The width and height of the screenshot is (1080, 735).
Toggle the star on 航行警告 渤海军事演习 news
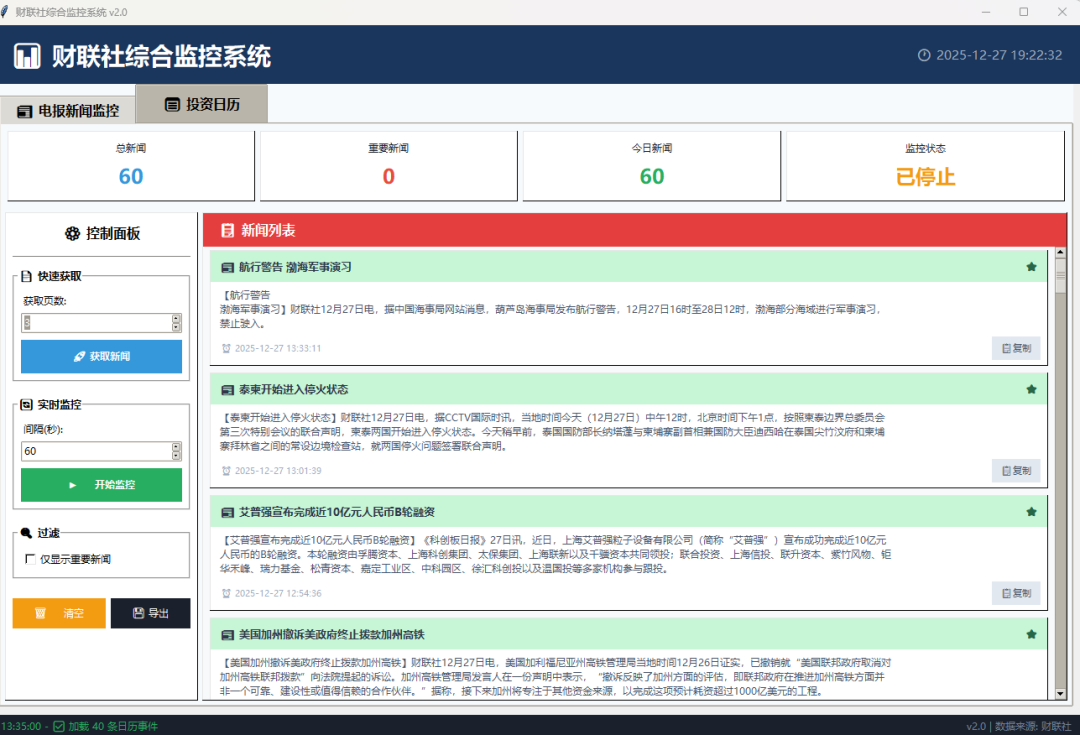pyautogui.click(x=1031, y=267)
